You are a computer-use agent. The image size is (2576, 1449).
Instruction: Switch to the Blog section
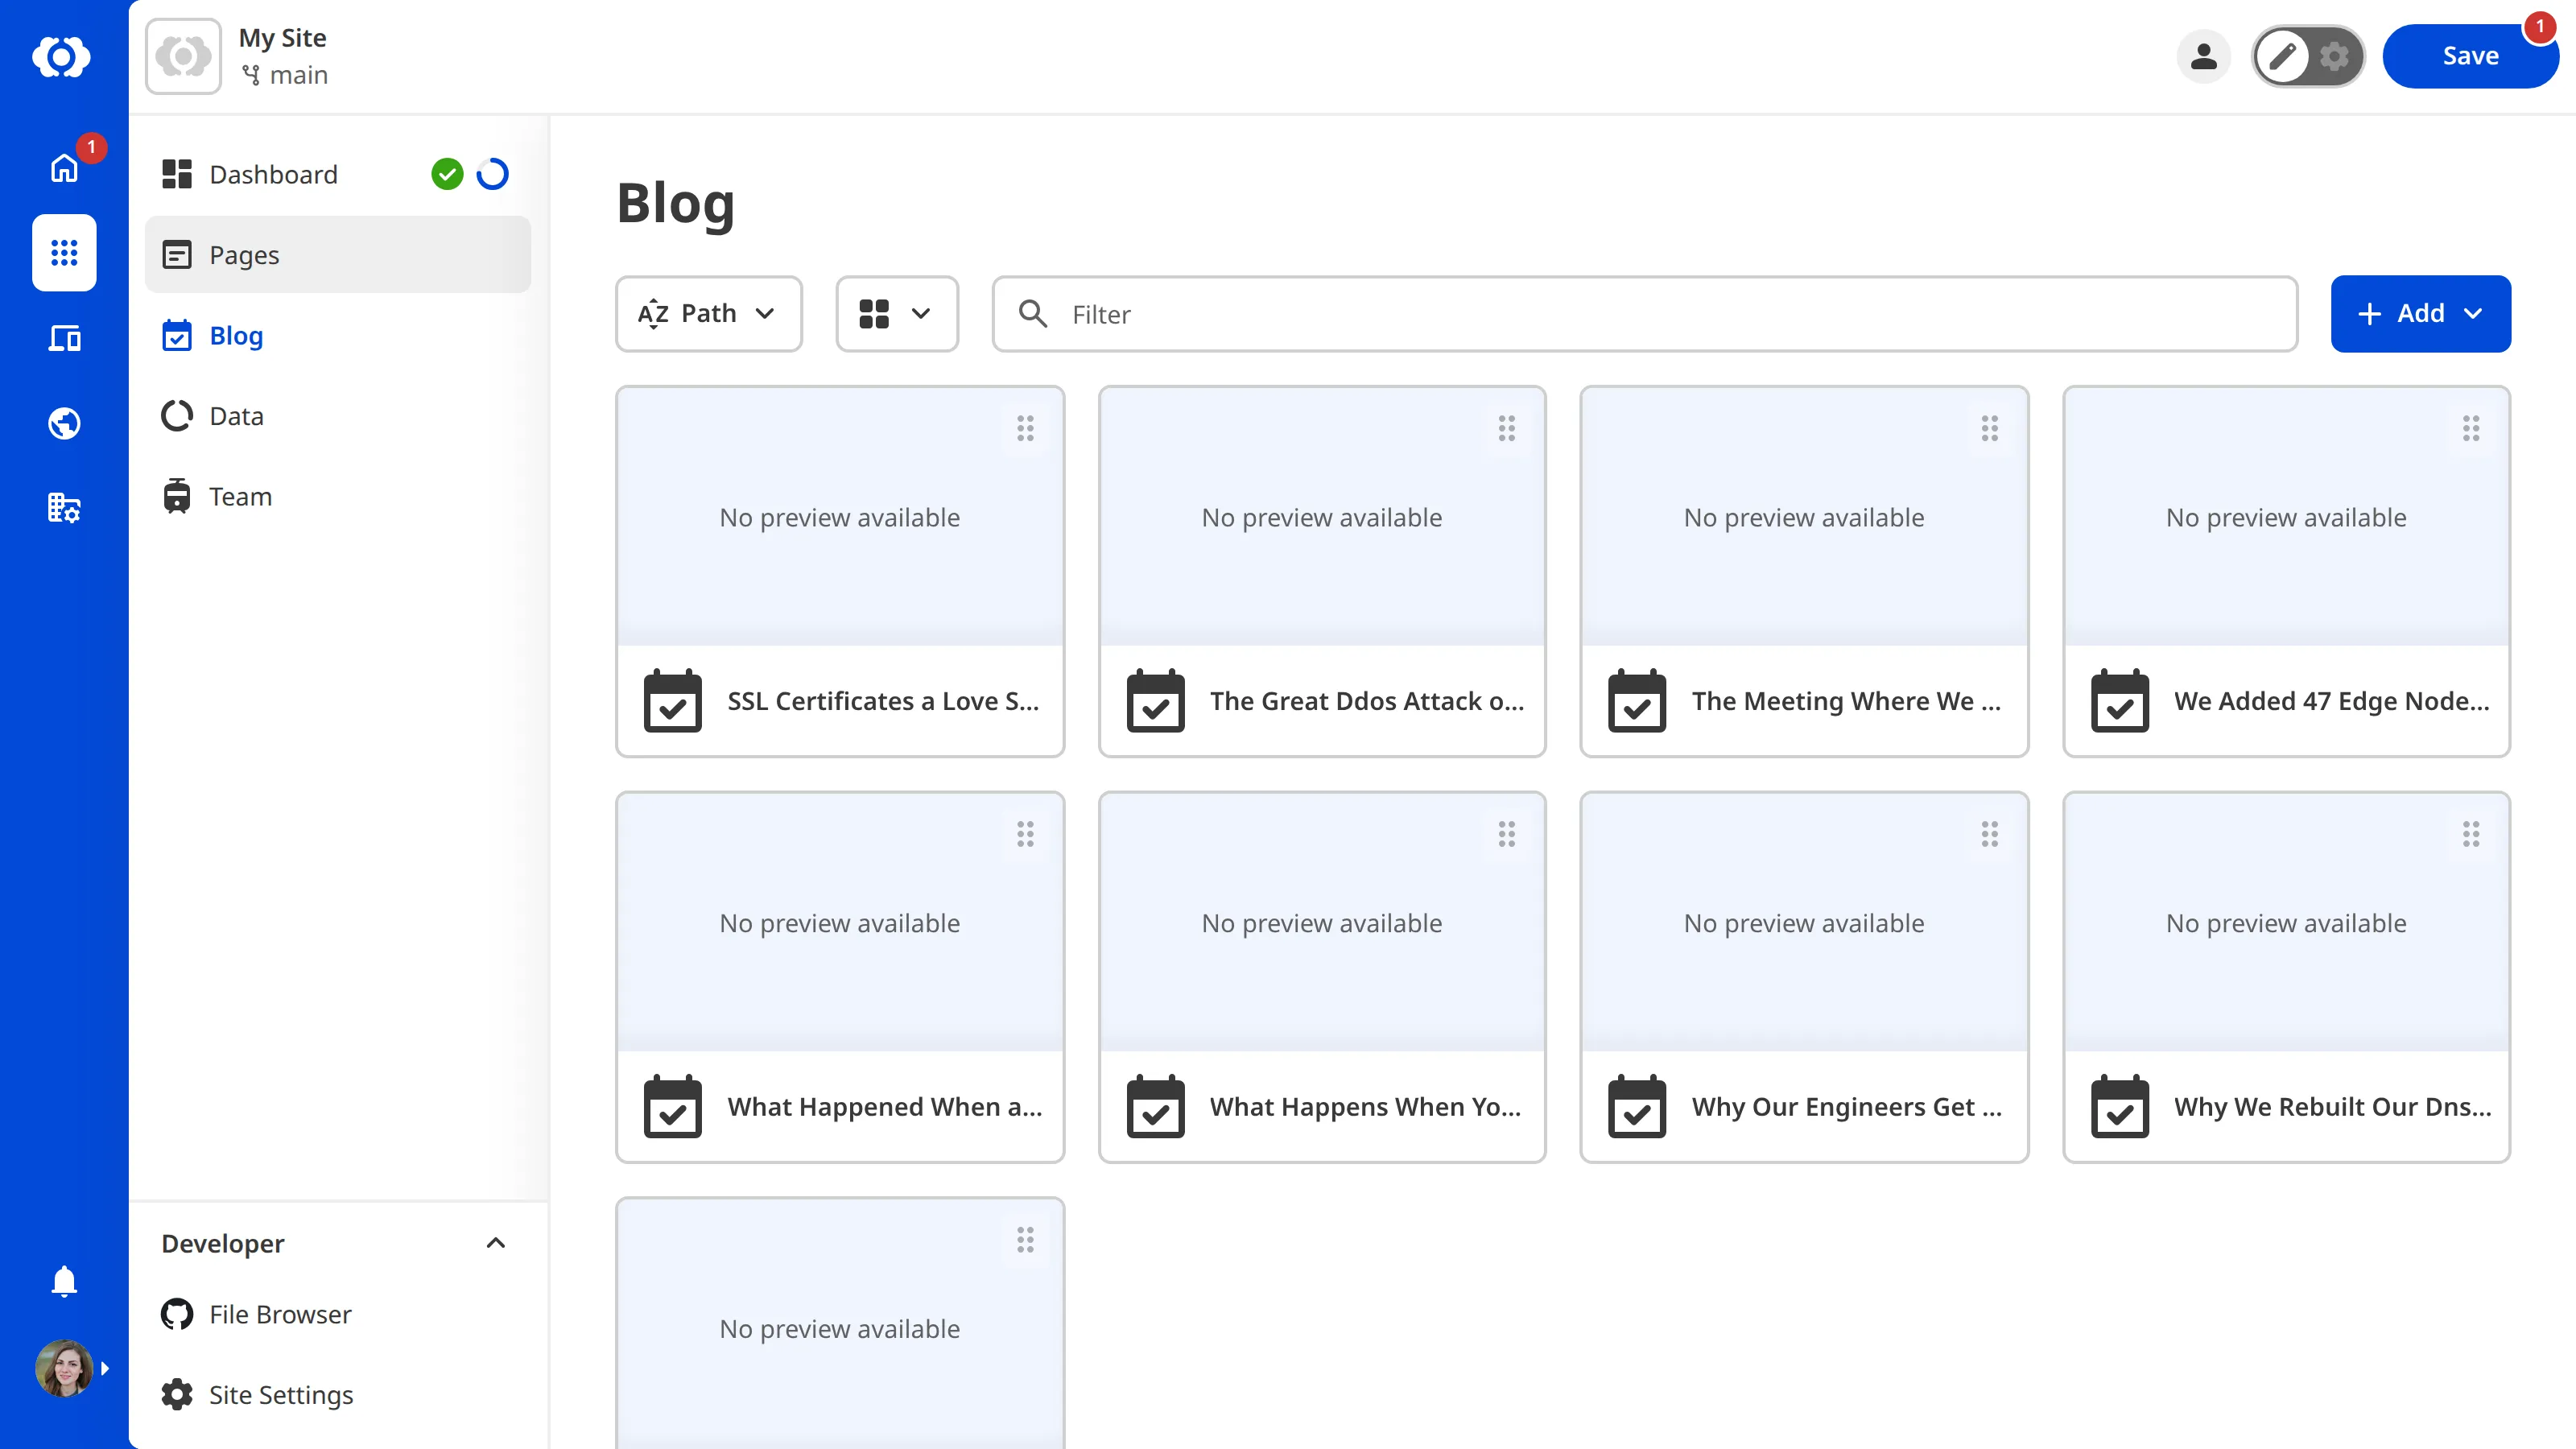tap(237, 335)
